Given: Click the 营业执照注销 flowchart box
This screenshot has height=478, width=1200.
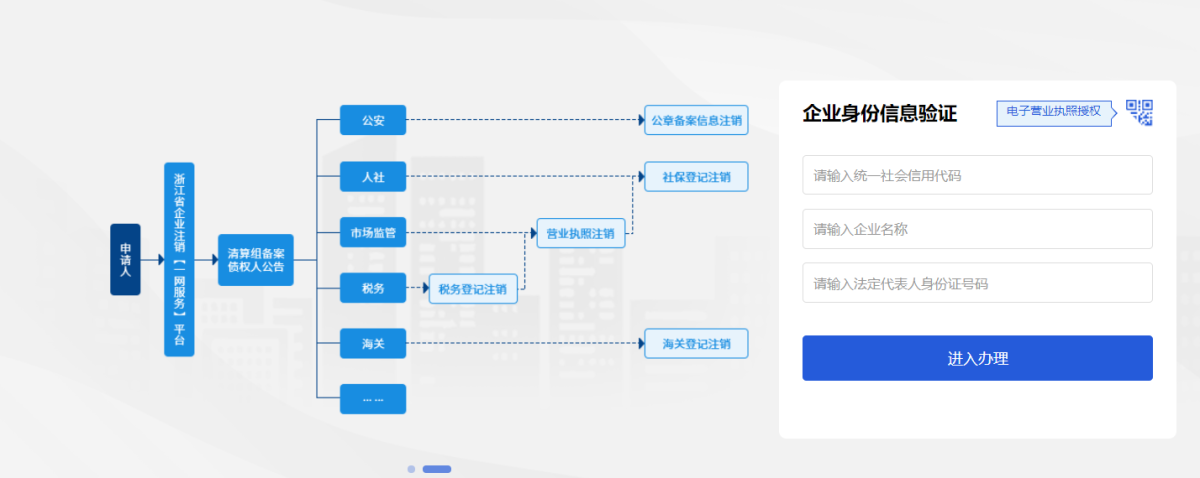Looking at the screenshot, I should click(x=580, y=233).
